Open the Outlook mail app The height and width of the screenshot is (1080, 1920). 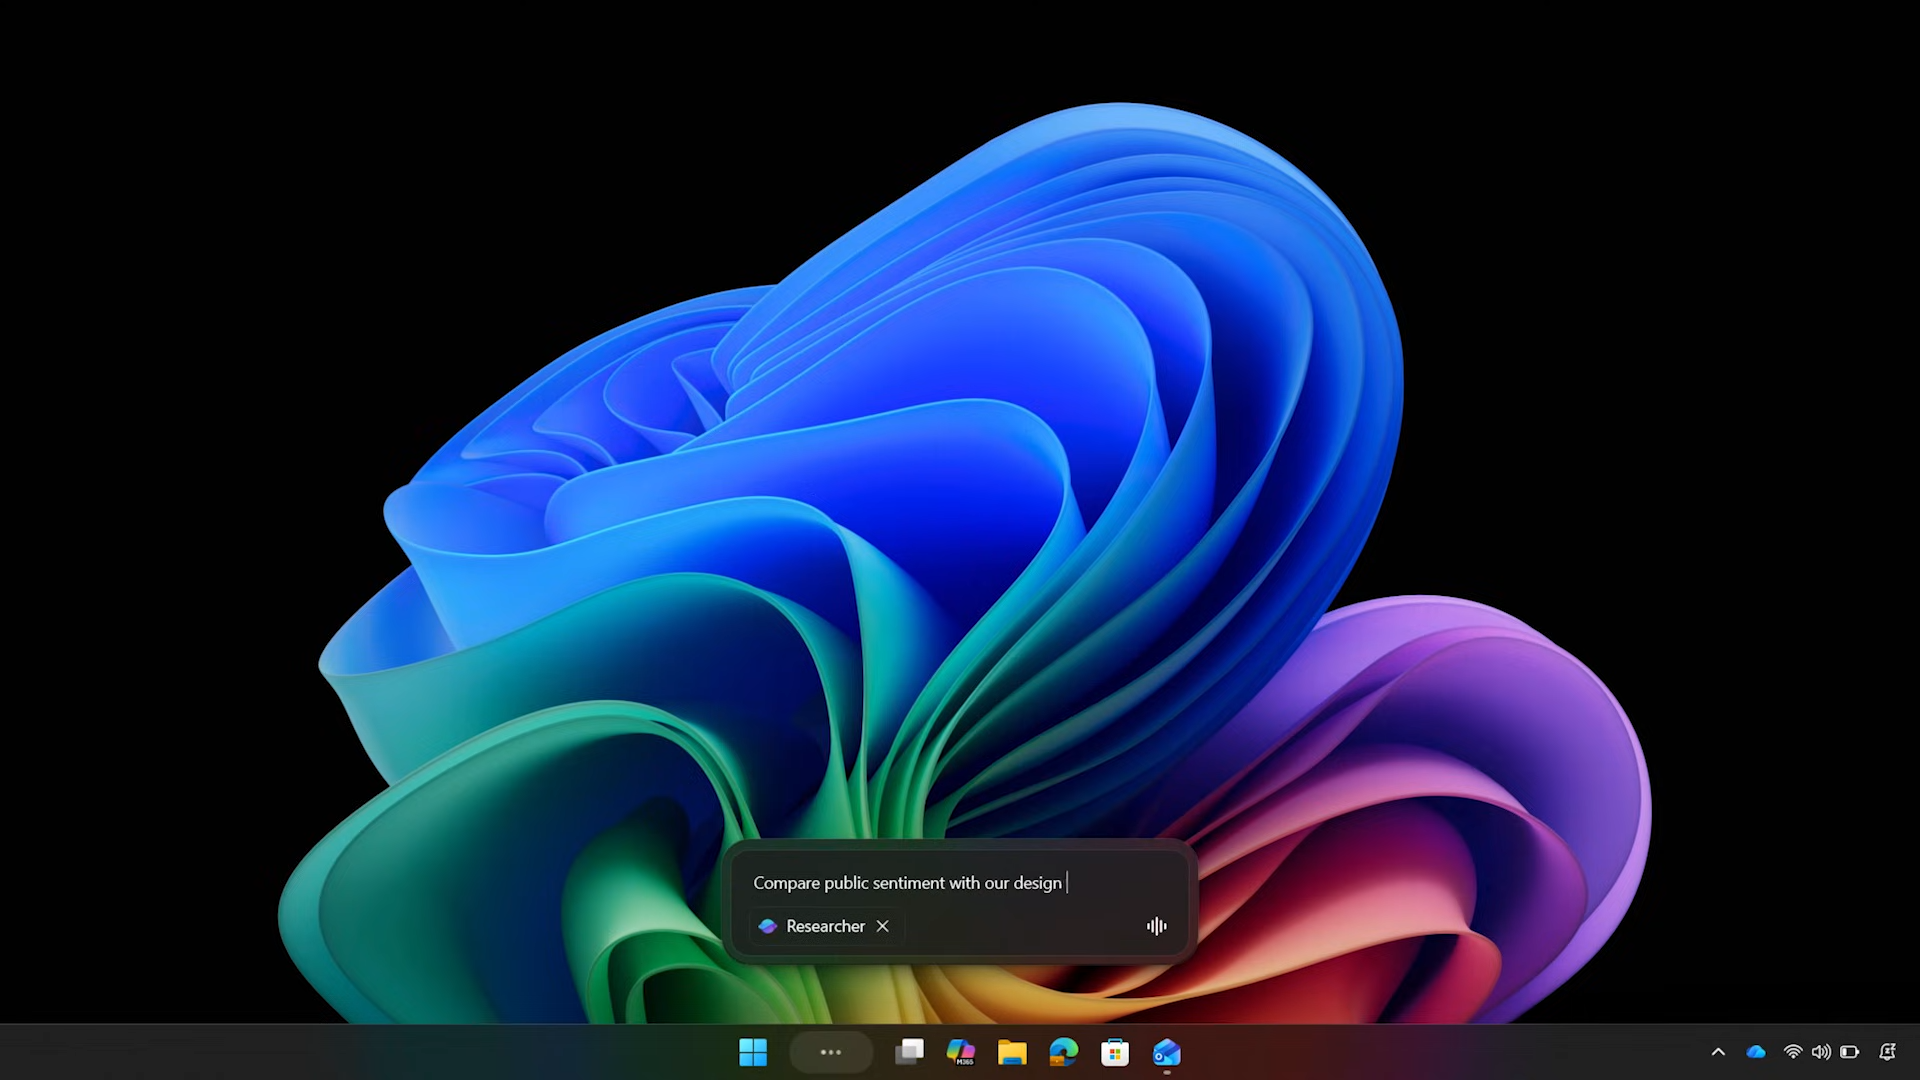tap(1166, 1052)
